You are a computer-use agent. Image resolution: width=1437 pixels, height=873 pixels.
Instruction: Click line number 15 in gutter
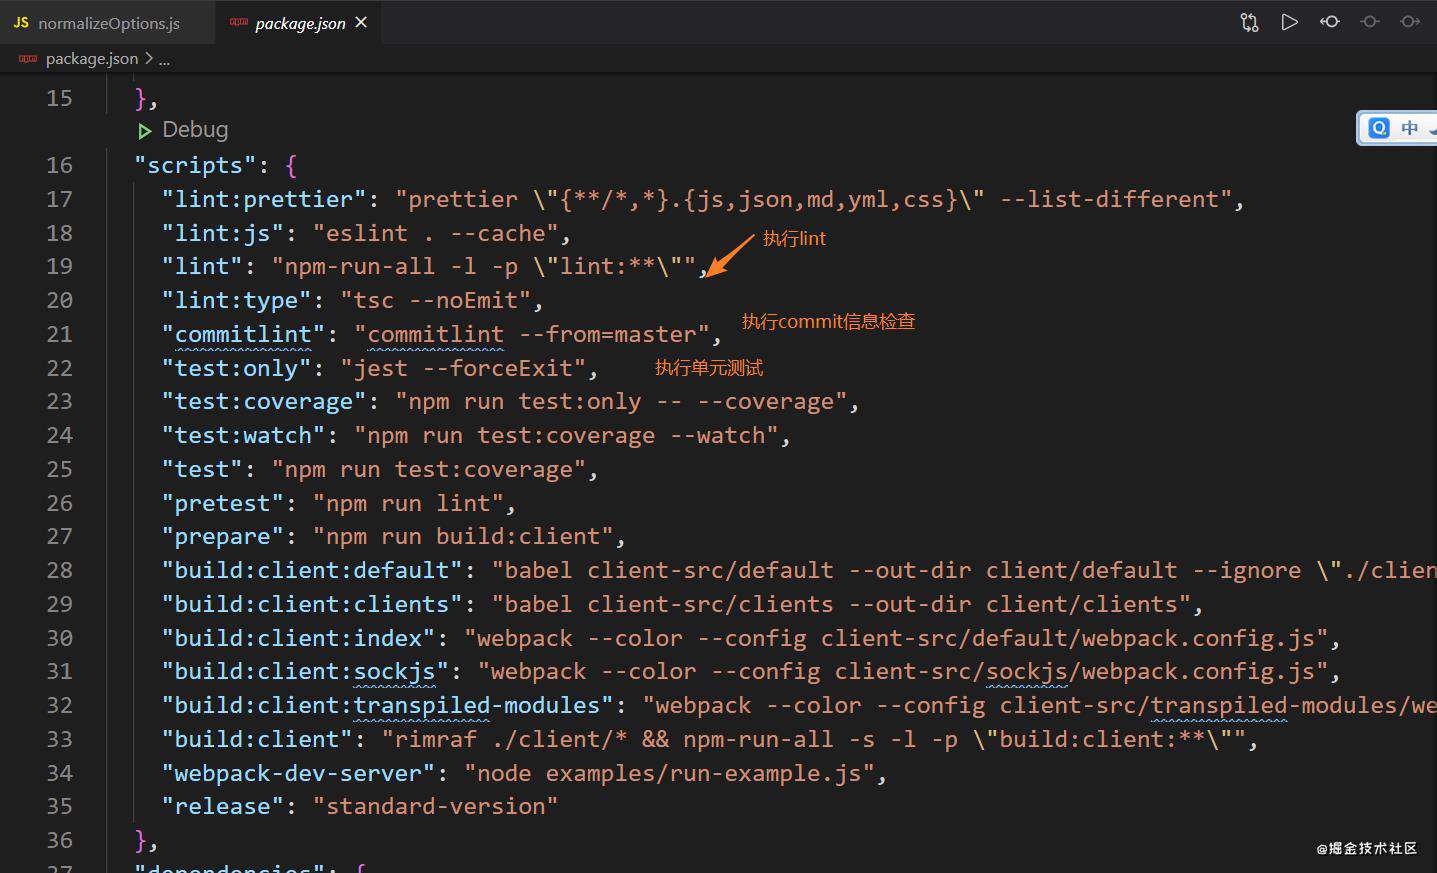pos(59,98)
